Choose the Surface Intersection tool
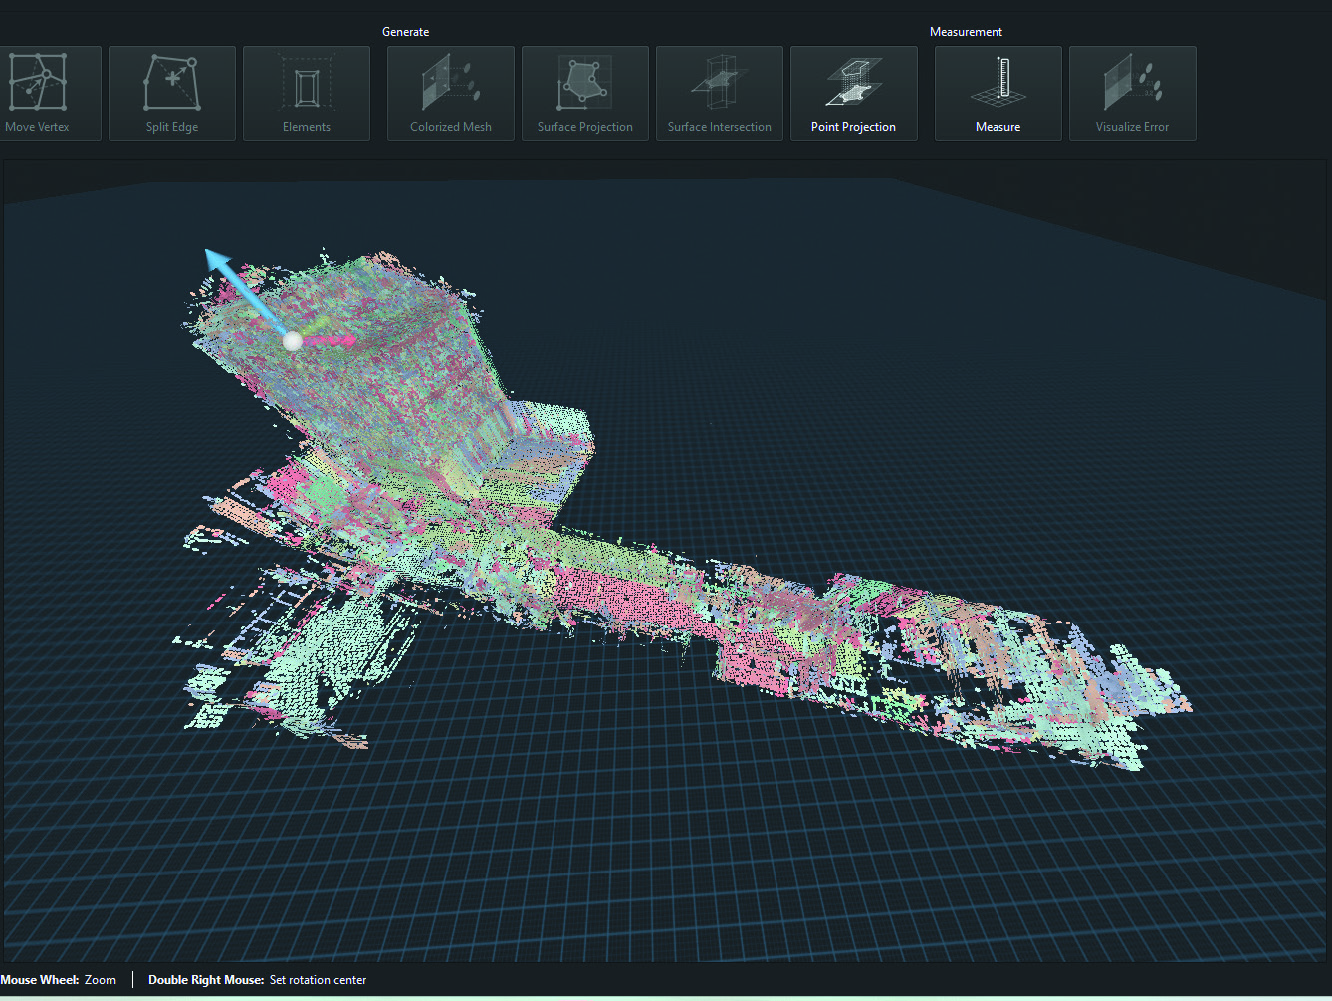 click(x=719, y=93)
